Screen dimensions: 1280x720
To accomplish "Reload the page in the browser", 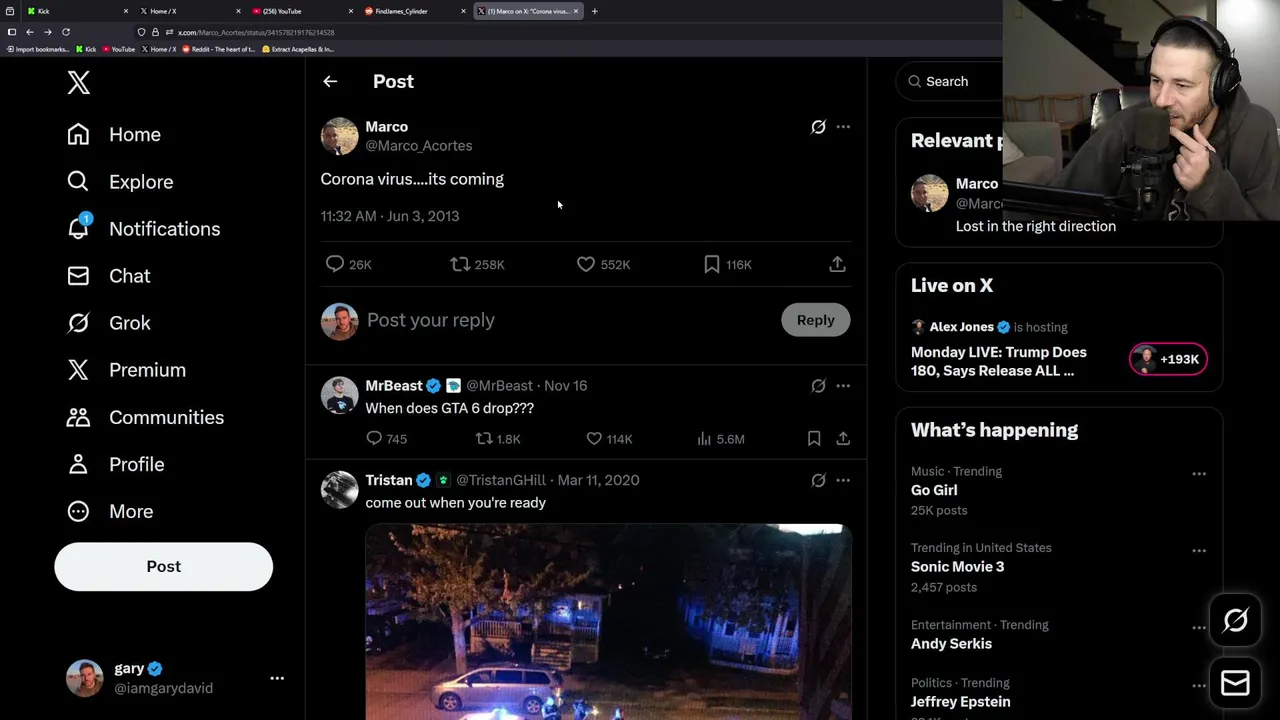I will 66,32.
